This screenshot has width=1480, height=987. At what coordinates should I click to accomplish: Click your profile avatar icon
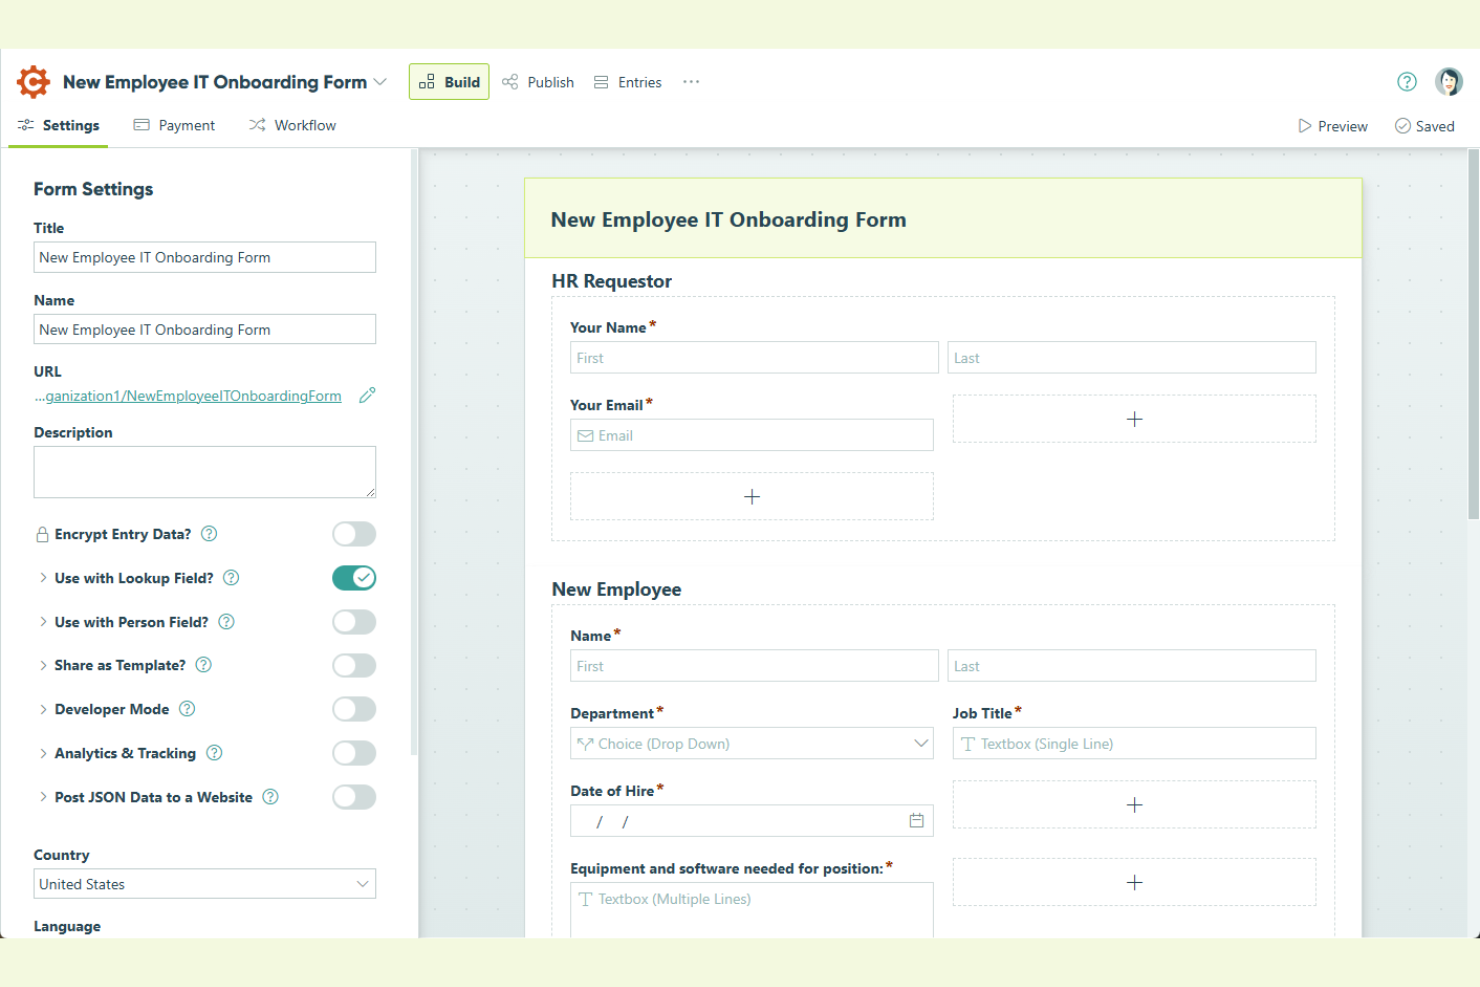pos(1448,81)
